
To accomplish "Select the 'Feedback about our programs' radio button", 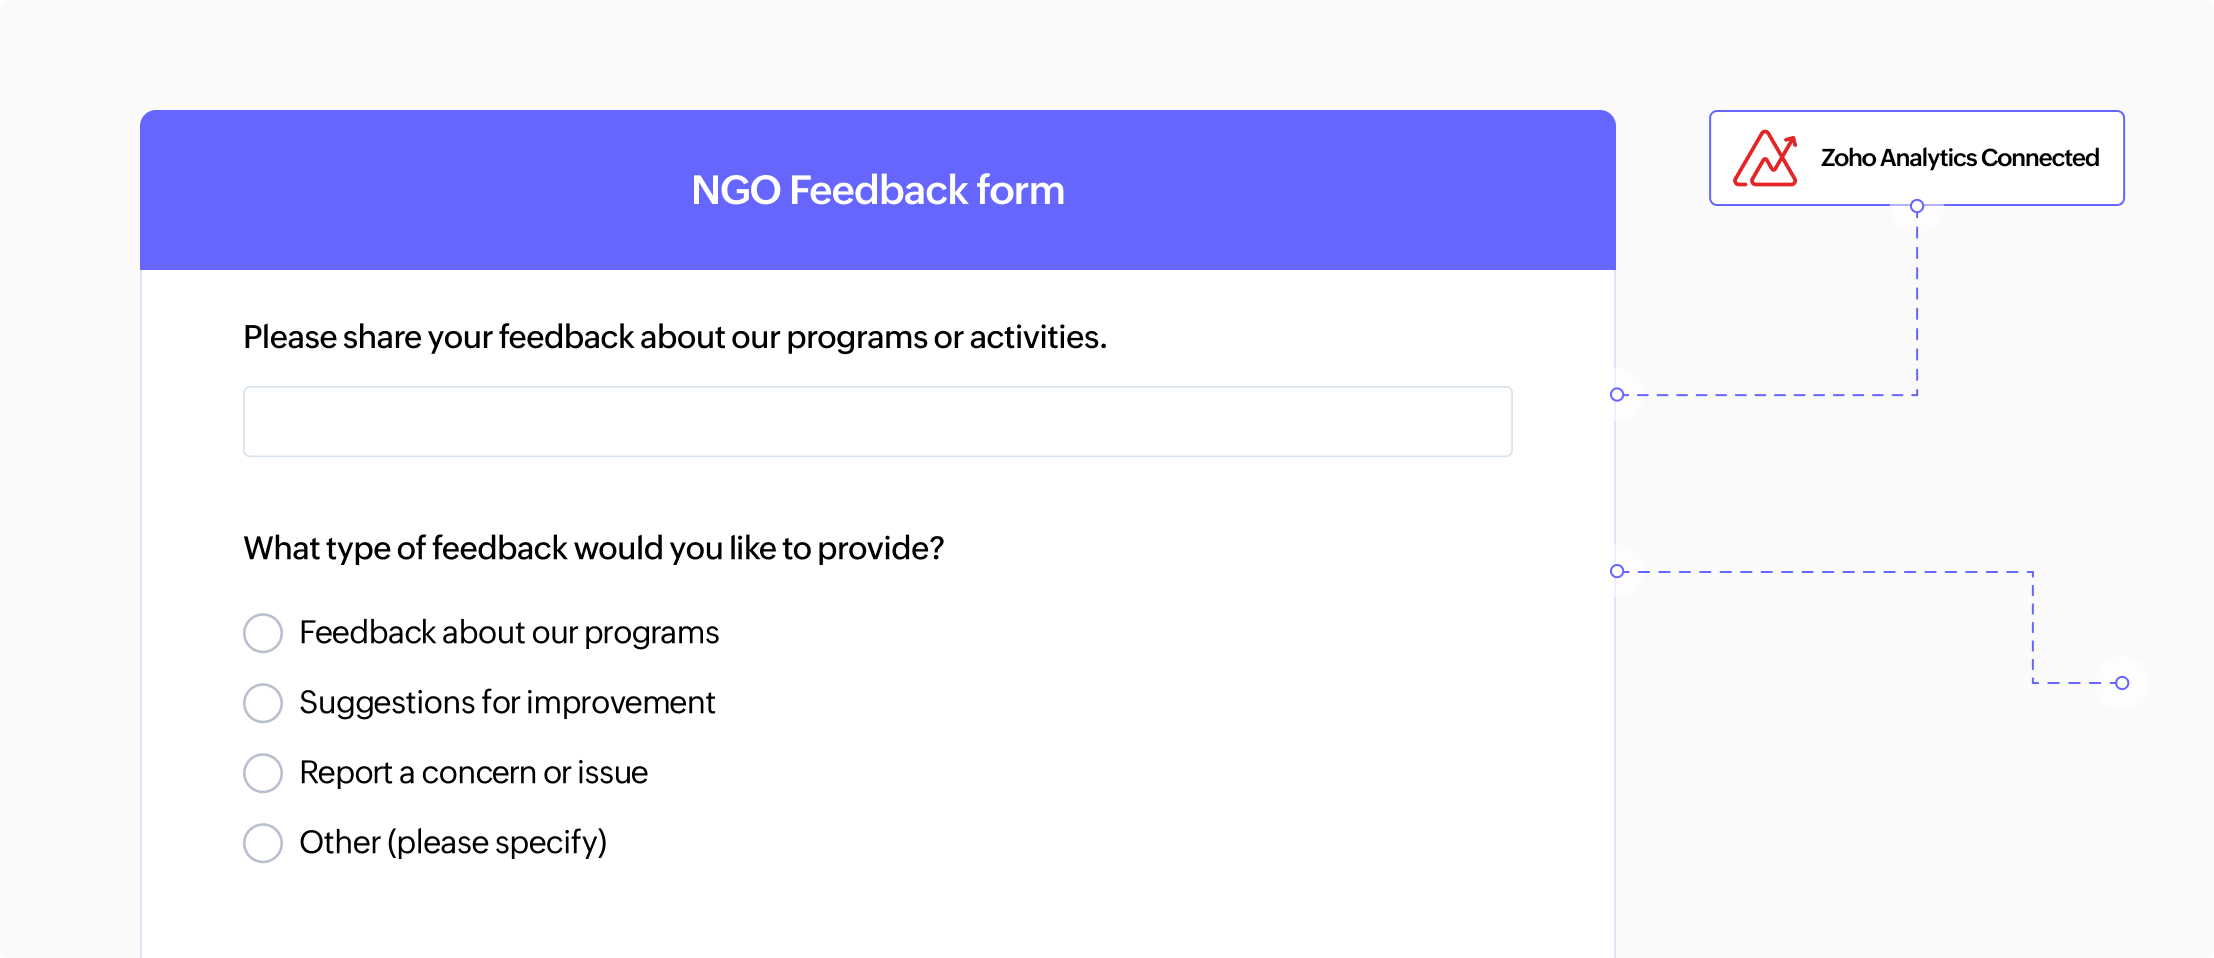I will coord(263,632).
